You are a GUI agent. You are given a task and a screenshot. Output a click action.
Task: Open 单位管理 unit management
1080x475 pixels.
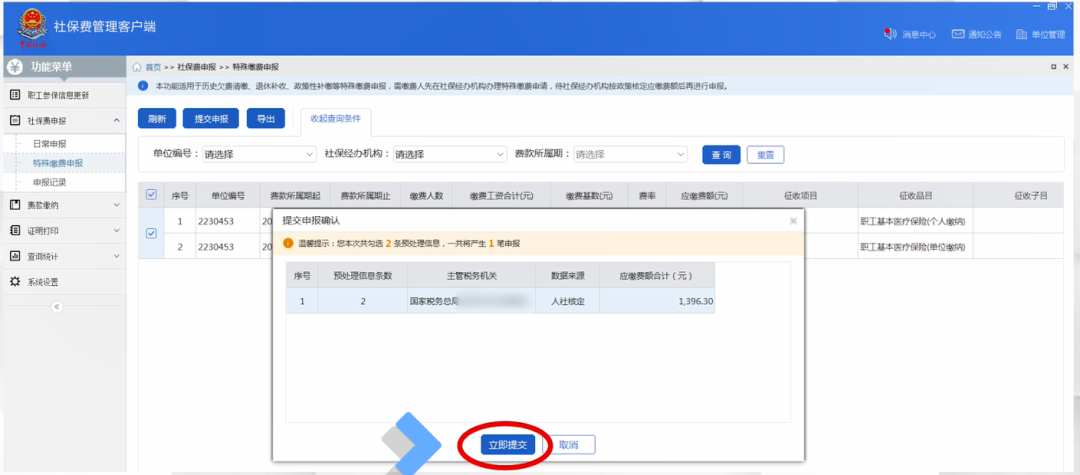click(1041, 34)
